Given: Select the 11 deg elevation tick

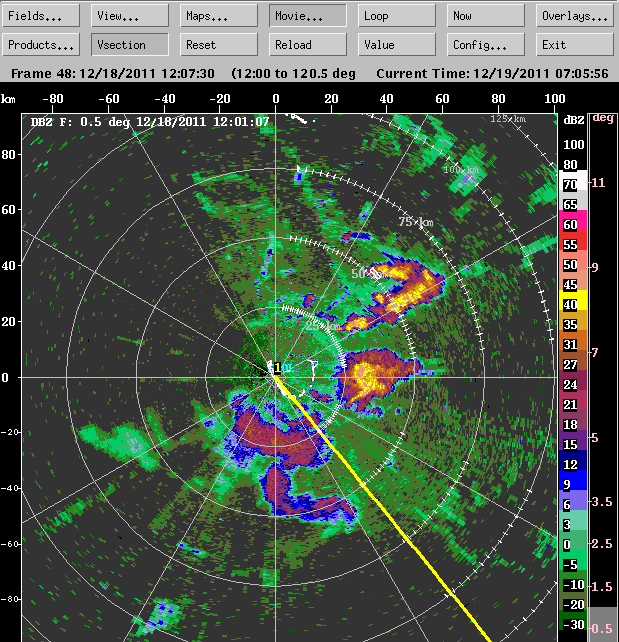Looking at the screenshot, I should (x=598, y=182).
